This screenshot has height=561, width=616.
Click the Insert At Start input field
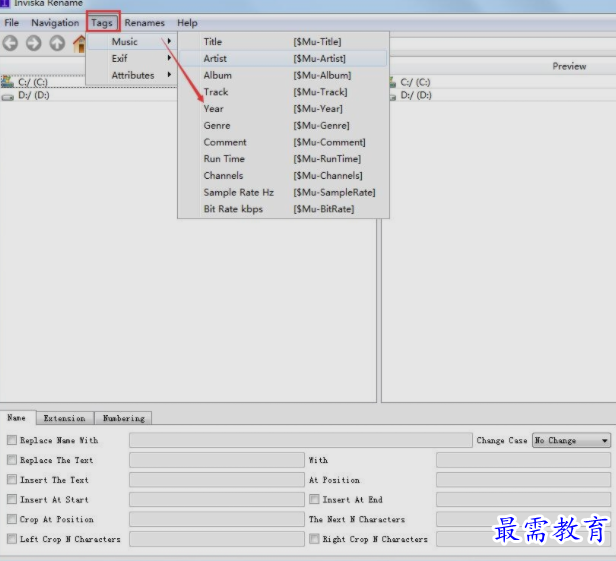(217, 500)
